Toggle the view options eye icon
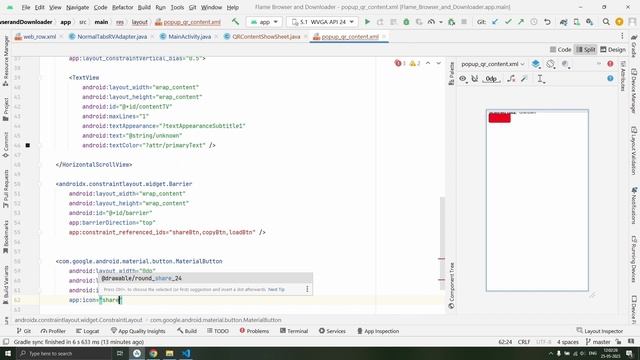The height and width of the screenshot is (360, 640). click(463, 79)
